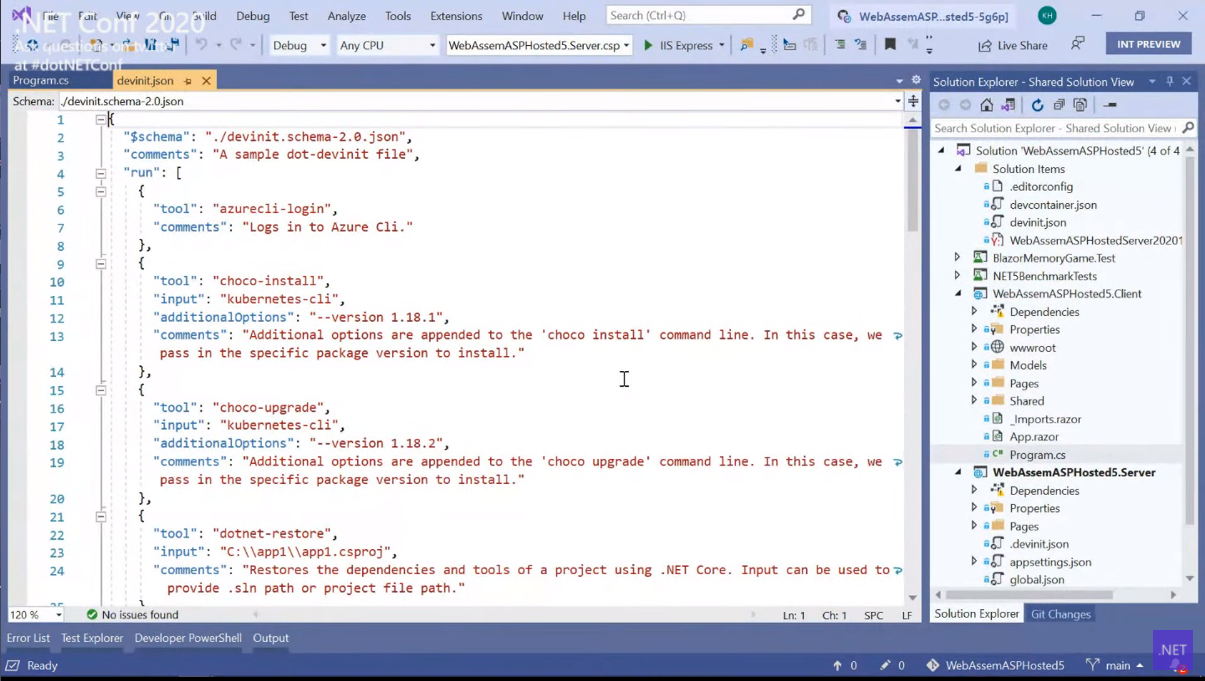Click Forward arrow in Solution Explorer toolbar
The width and height of the screenshot is (1205, 681).
(x=965, y=105)
